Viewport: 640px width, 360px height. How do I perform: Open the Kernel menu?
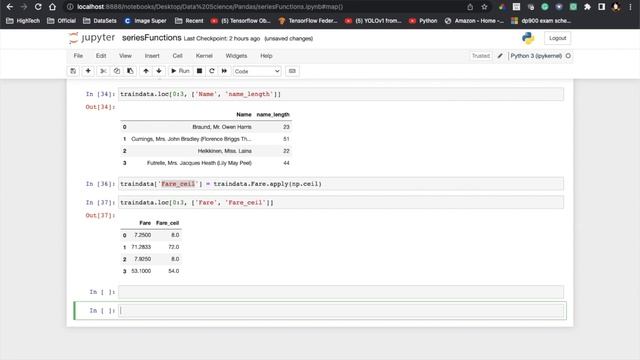(204, 56)
